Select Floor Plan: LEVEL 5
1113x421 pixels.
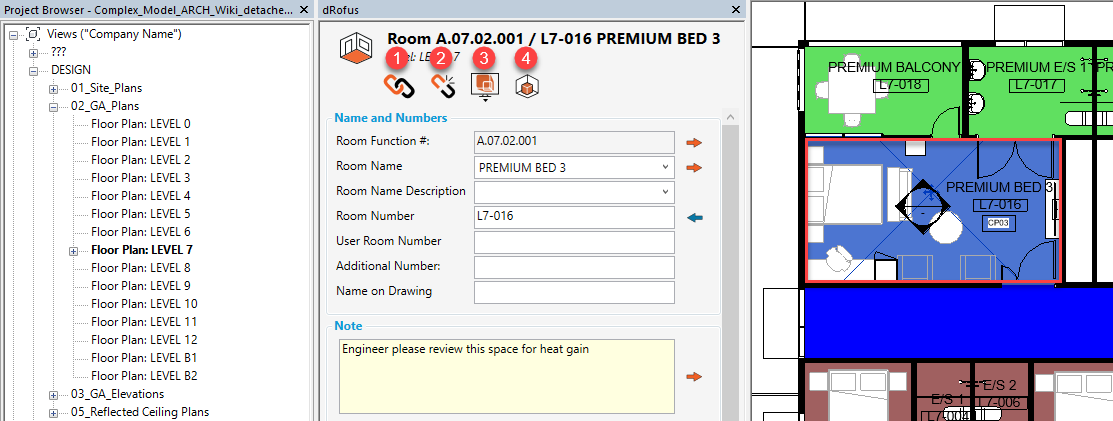coord(141,214)
